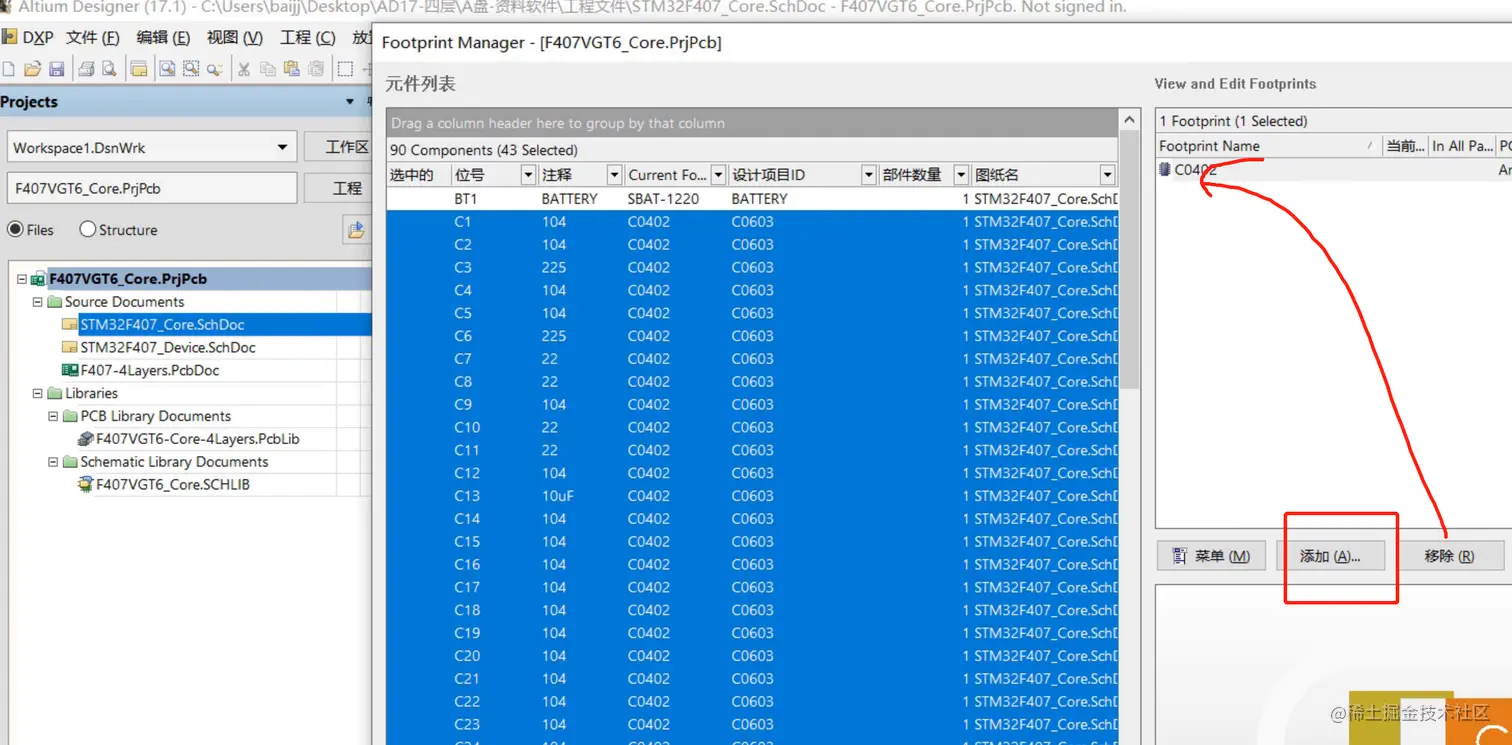This screenshot has height=745, width=1512.
Task: Click the Print Preview icon
Action: (x=109, y=69)
